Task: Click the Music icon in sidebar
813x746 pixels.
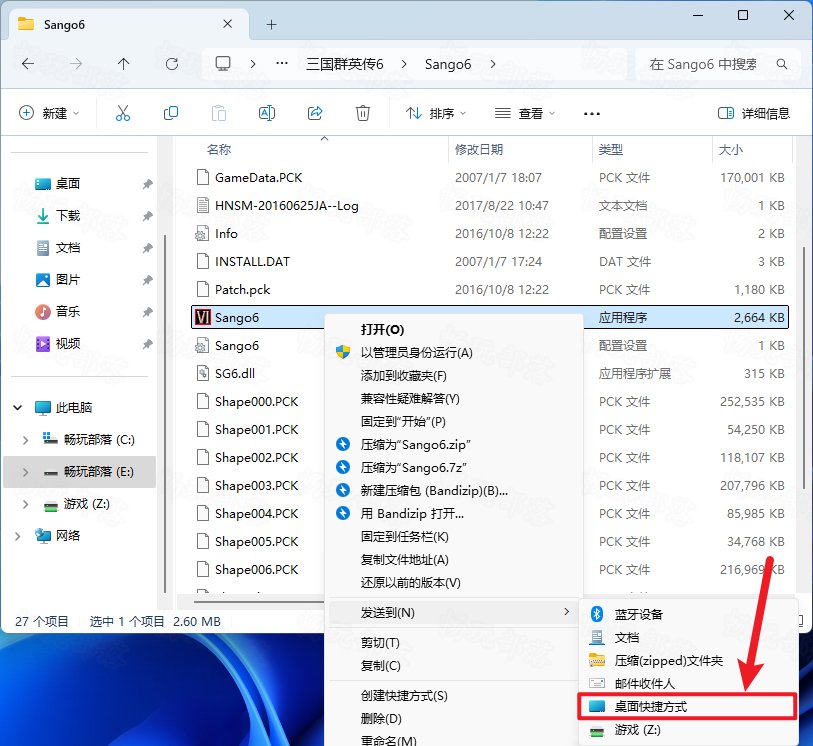Action: click(43, 312)
